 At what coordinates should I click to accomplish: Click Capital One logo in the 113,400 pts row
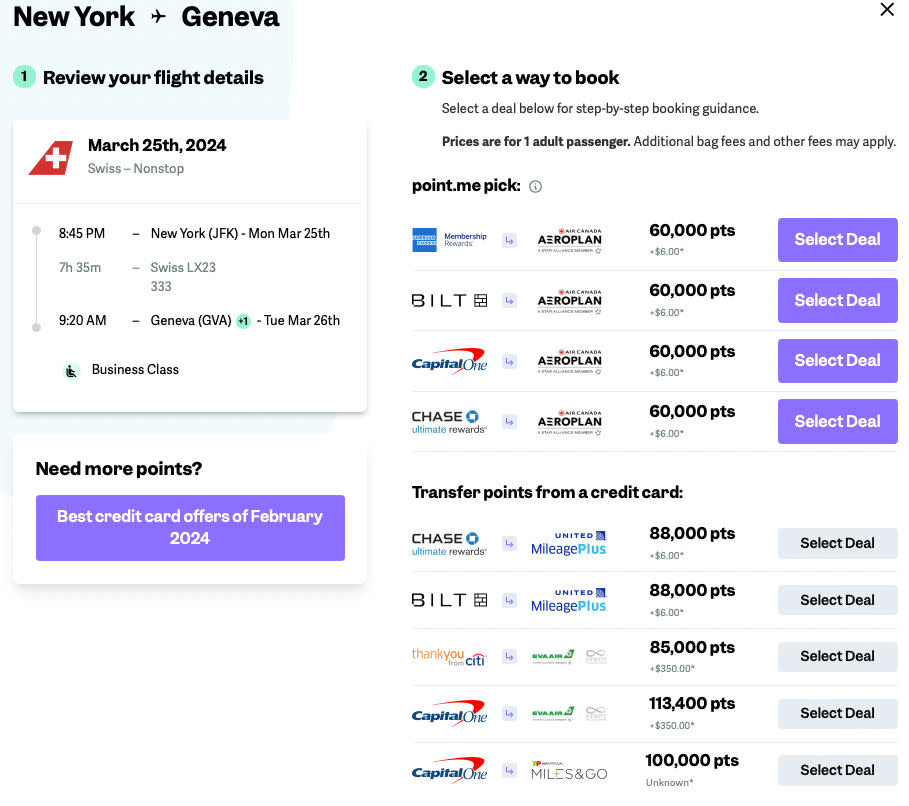[449, 713]
